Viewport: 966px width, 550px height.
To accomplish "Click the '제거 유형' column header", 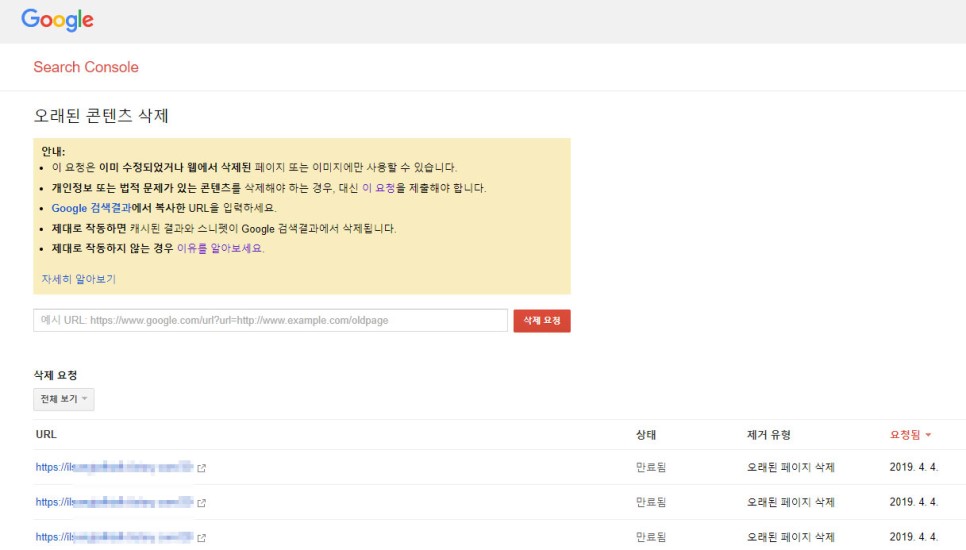I will [768, 434].
